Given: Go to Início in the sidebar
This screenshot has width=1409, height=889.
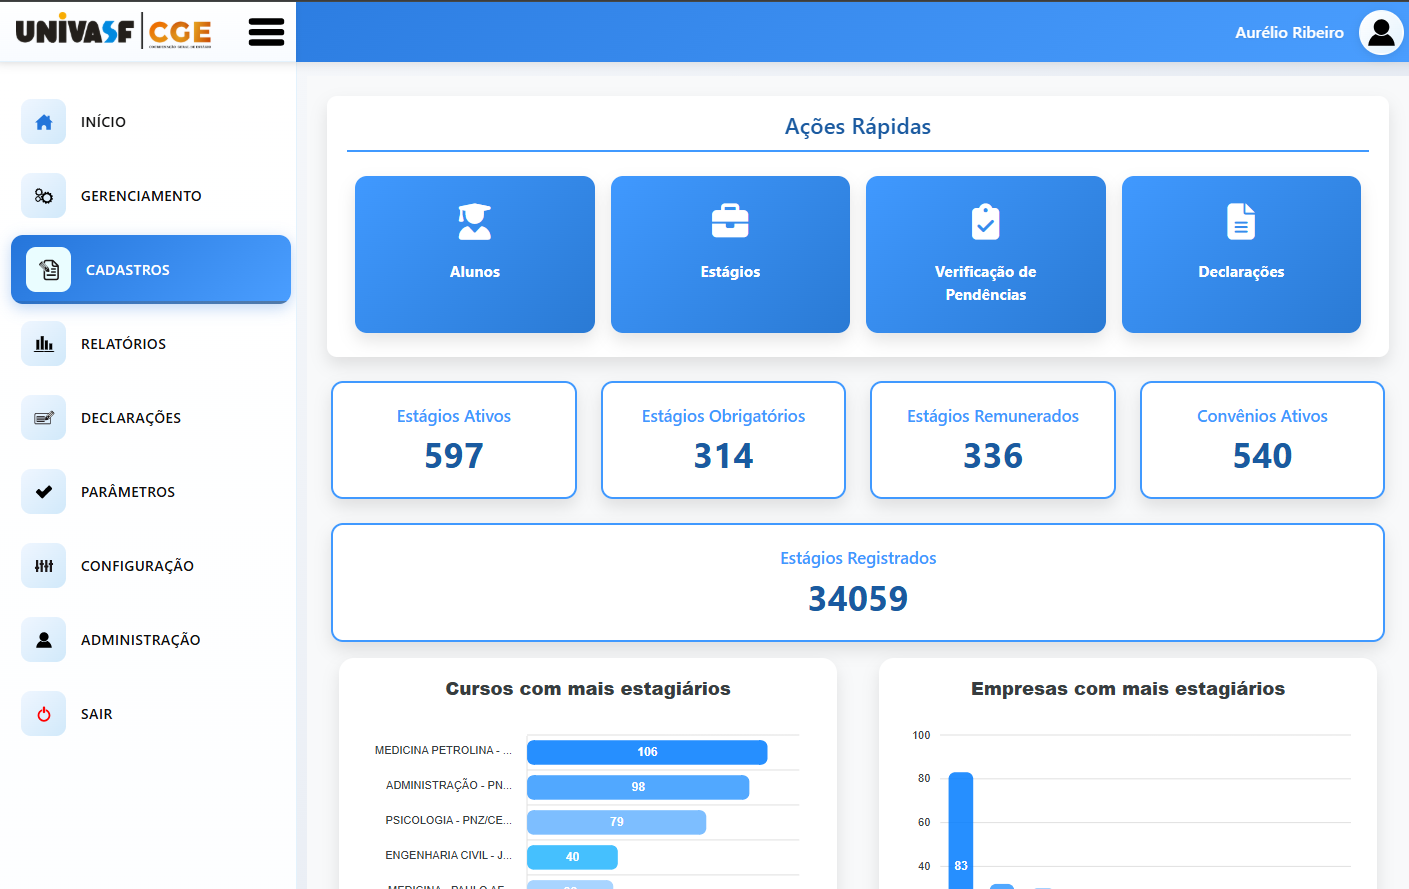Looking at the screenshot, I should pos(103,122).
